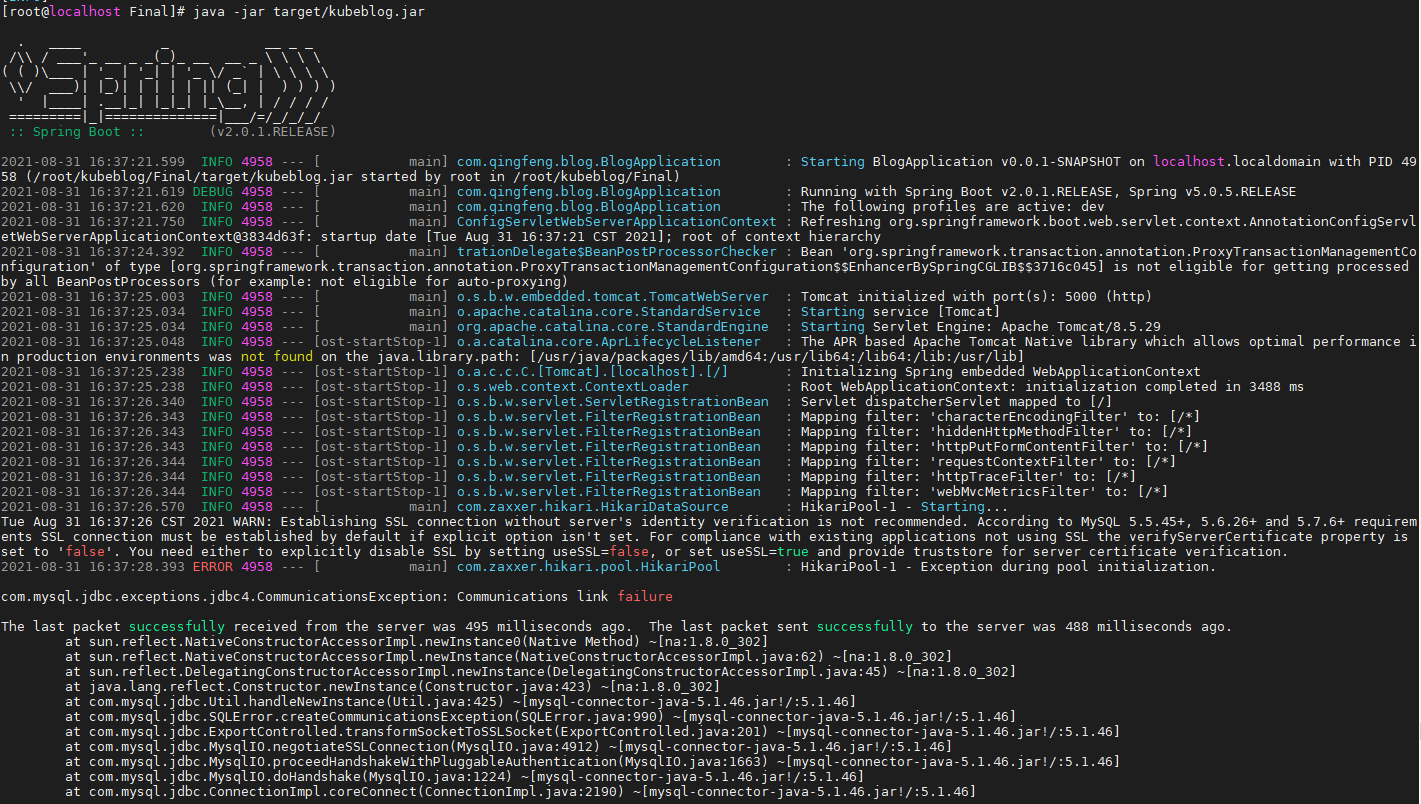The height and width of the screenshot is (804, 1421).
Task: Click the 'characterEncodingFilter' mapping message
Action: point(1000,416)
